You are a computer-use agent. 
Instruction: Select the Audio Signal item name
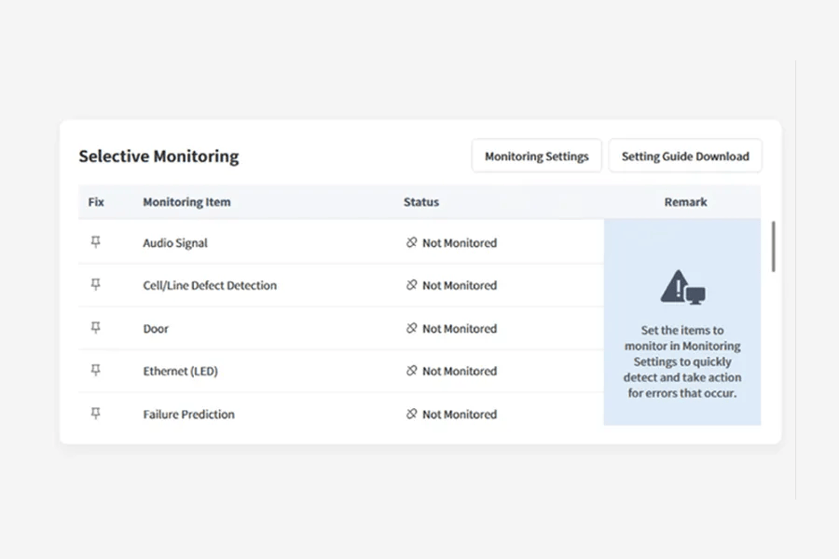(175, 243)
